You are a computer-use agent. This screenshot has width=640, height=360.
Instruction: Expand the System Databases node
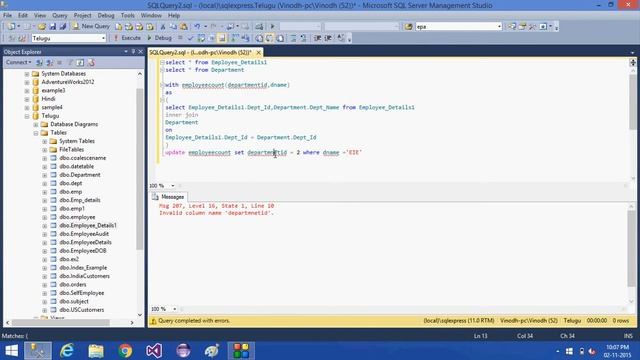[27, 74]
